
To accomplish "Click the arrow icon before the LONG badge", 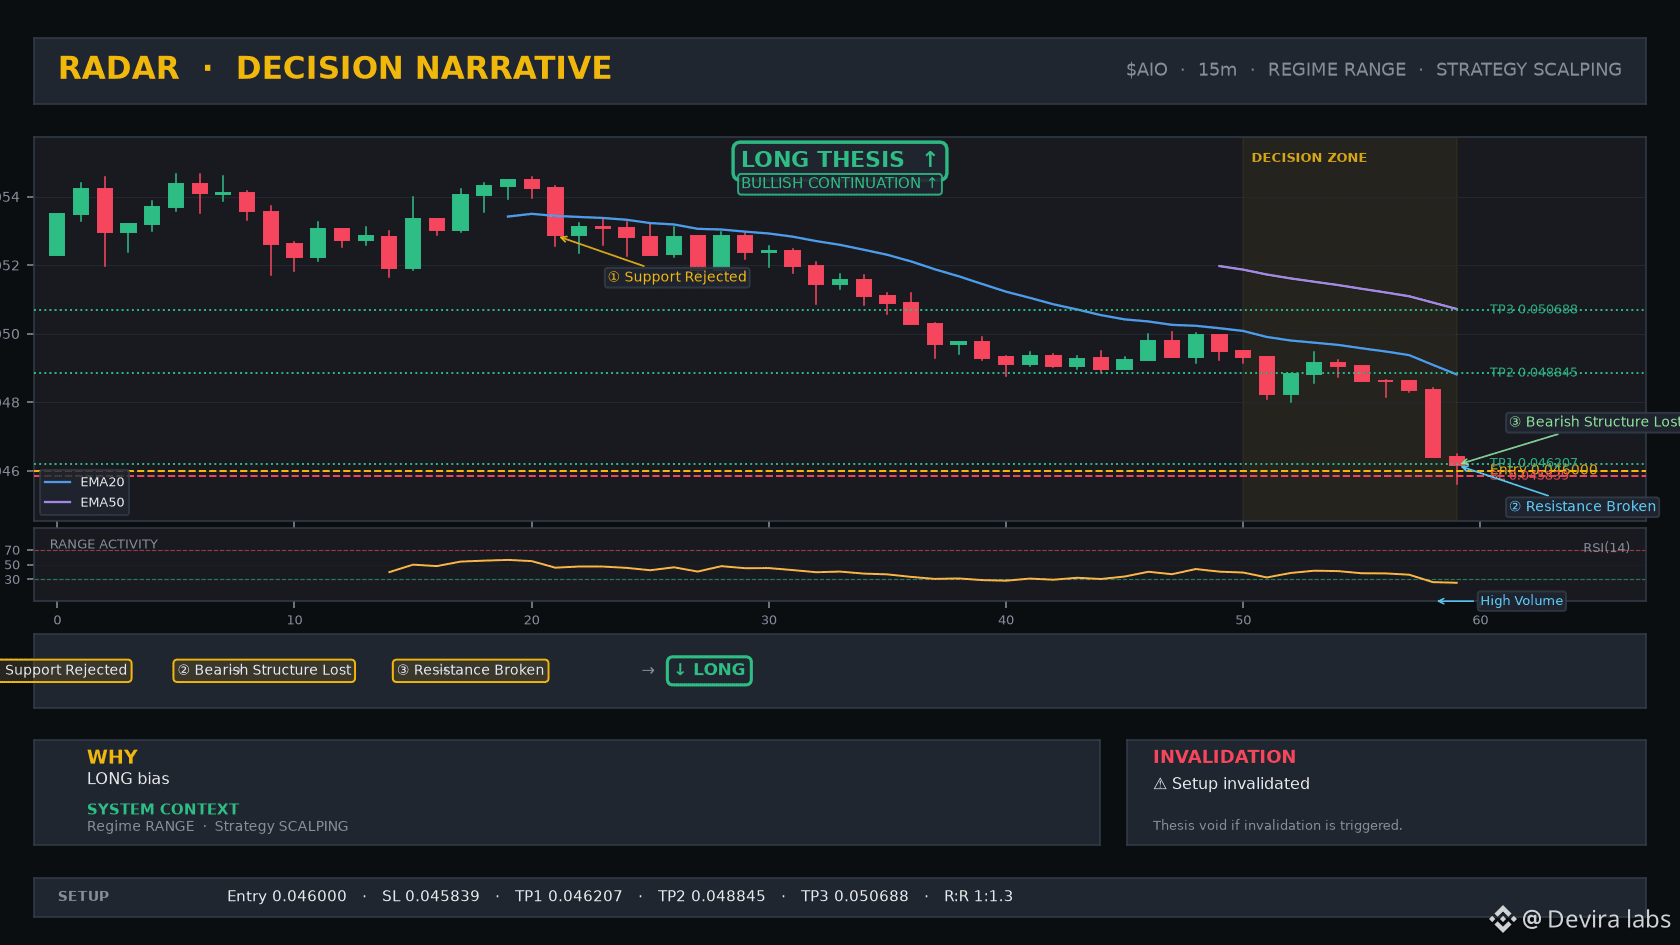I will coord(648,670).
